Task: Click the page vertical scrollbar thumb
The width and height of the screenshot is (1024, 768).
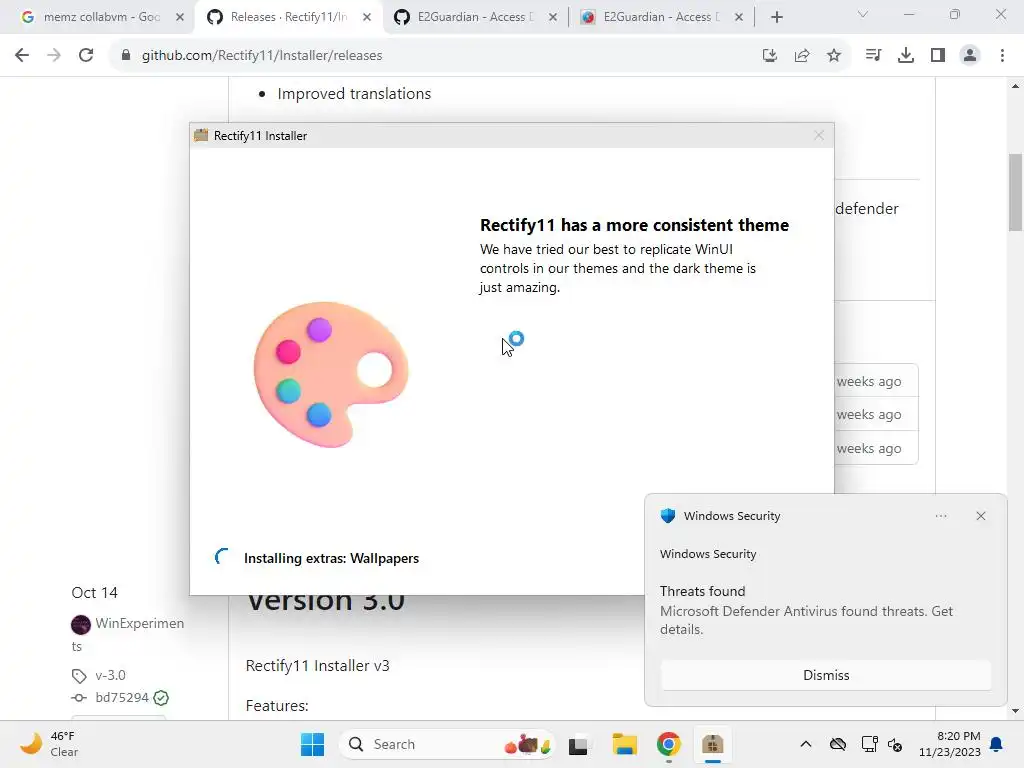Action: (x=1015, y=192)
